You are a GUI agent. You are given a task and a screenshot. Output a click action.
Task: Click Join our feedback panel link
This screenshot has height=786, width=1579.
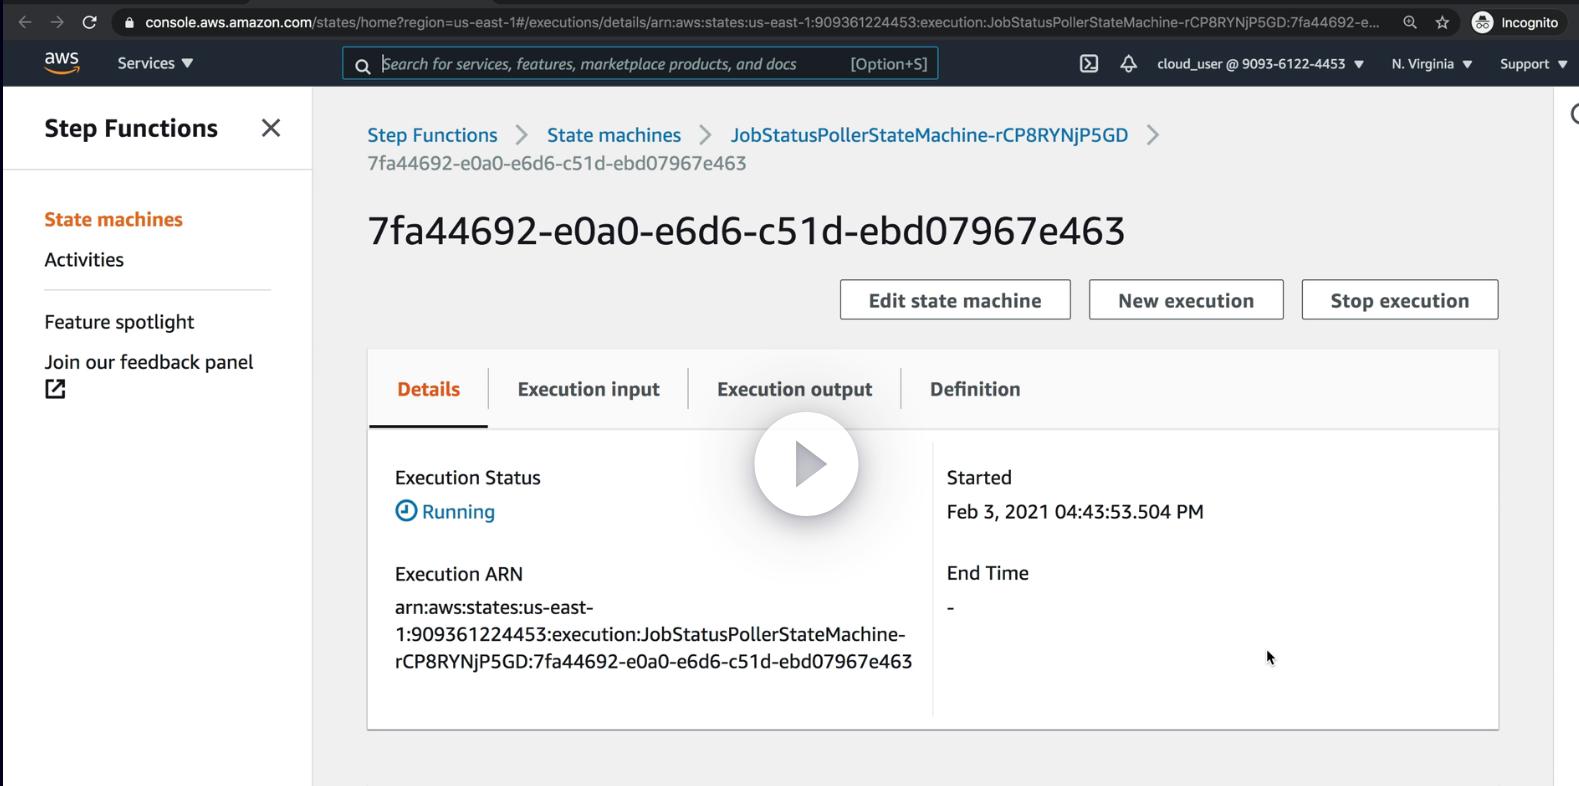(x=149, y=362)
